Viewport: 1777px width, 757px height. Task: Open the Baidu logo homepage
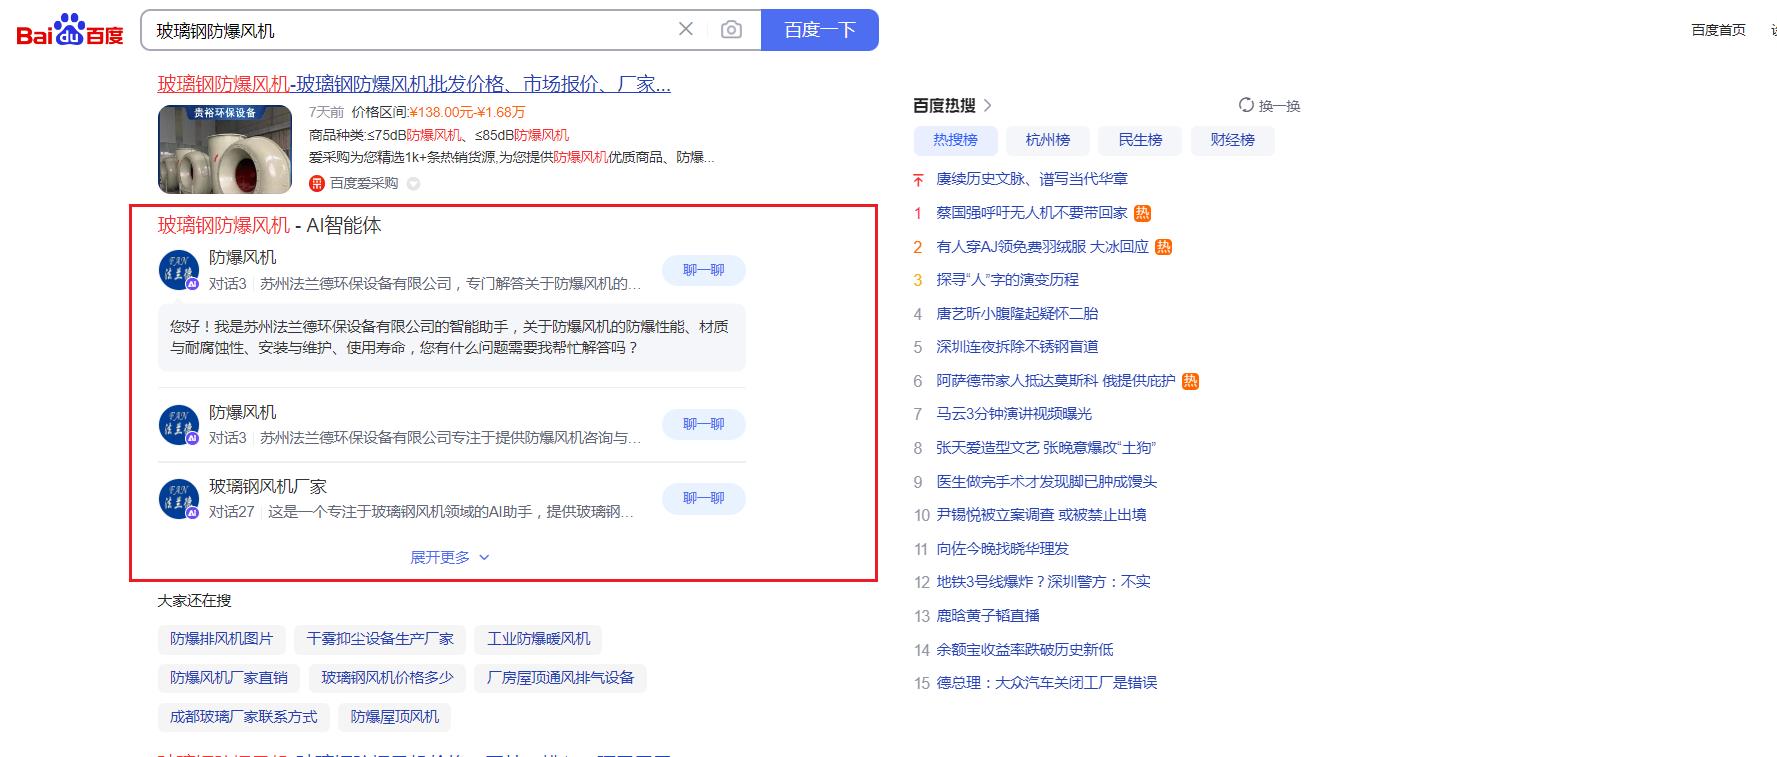tap(70, 31)
